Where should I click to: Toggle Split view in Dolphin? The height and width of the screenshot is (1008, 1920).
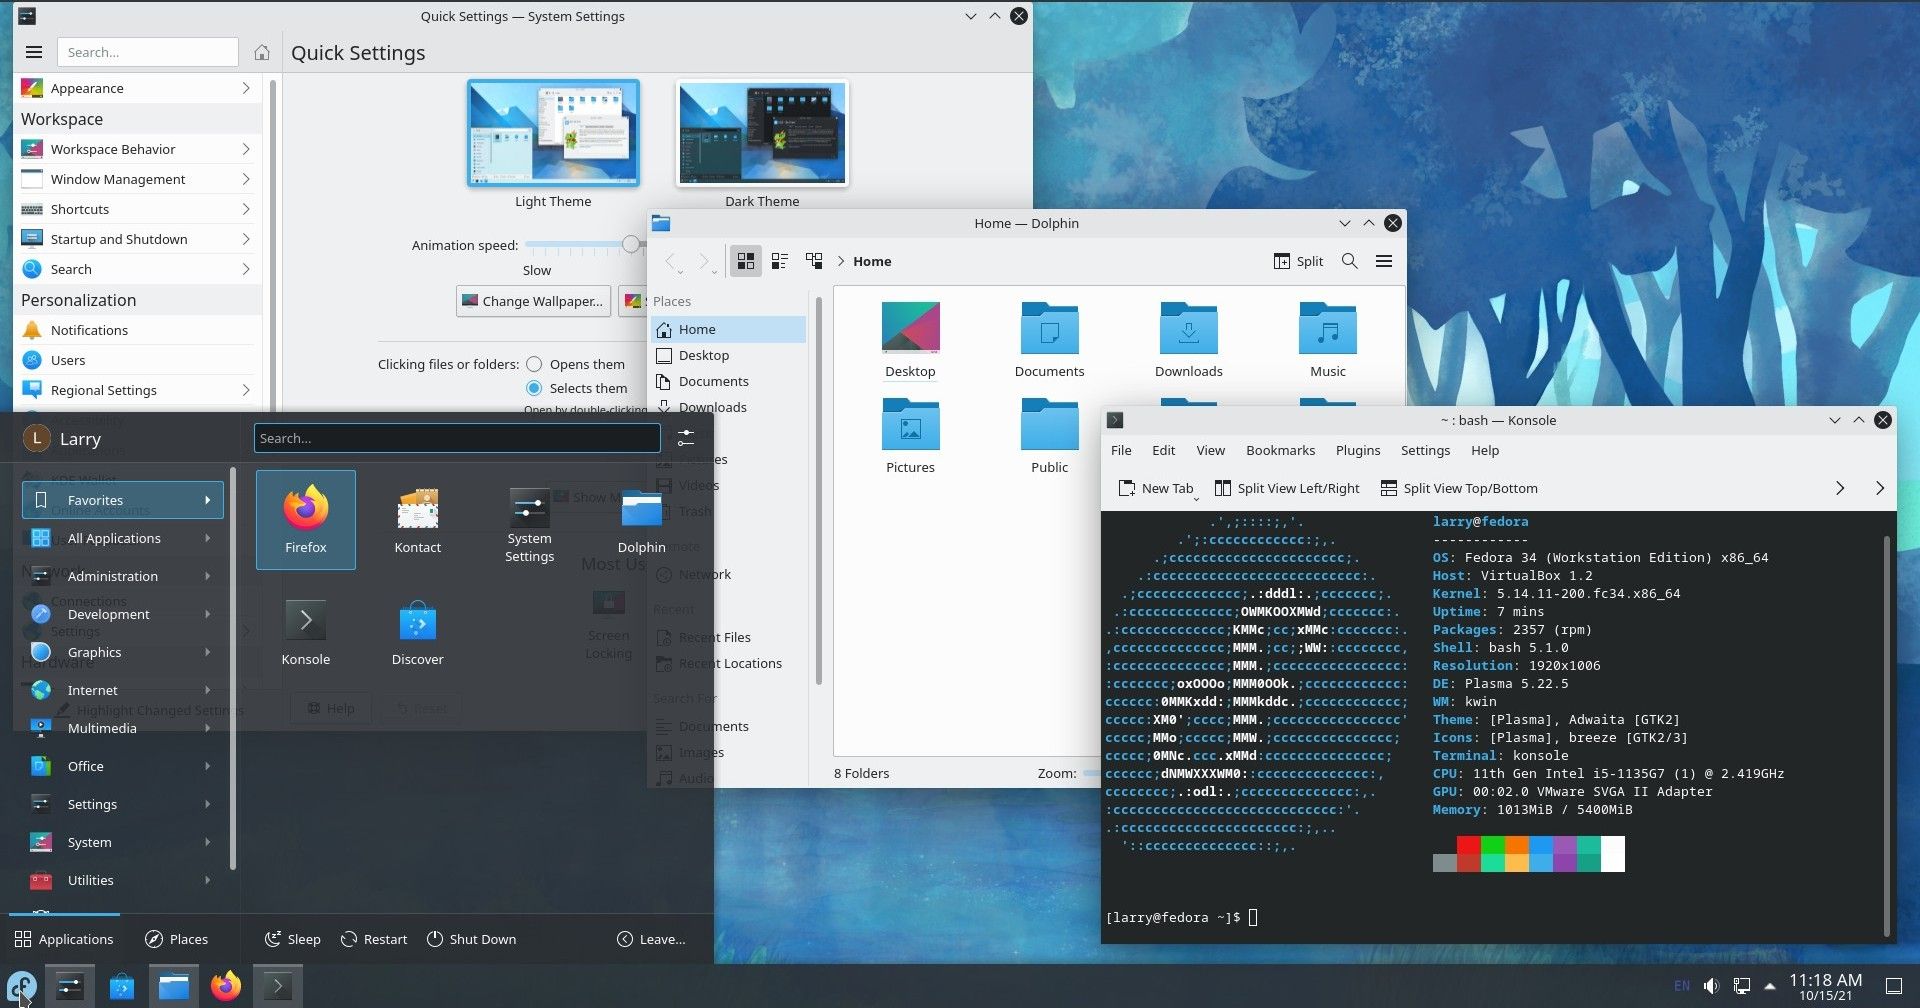[1297, 261]
